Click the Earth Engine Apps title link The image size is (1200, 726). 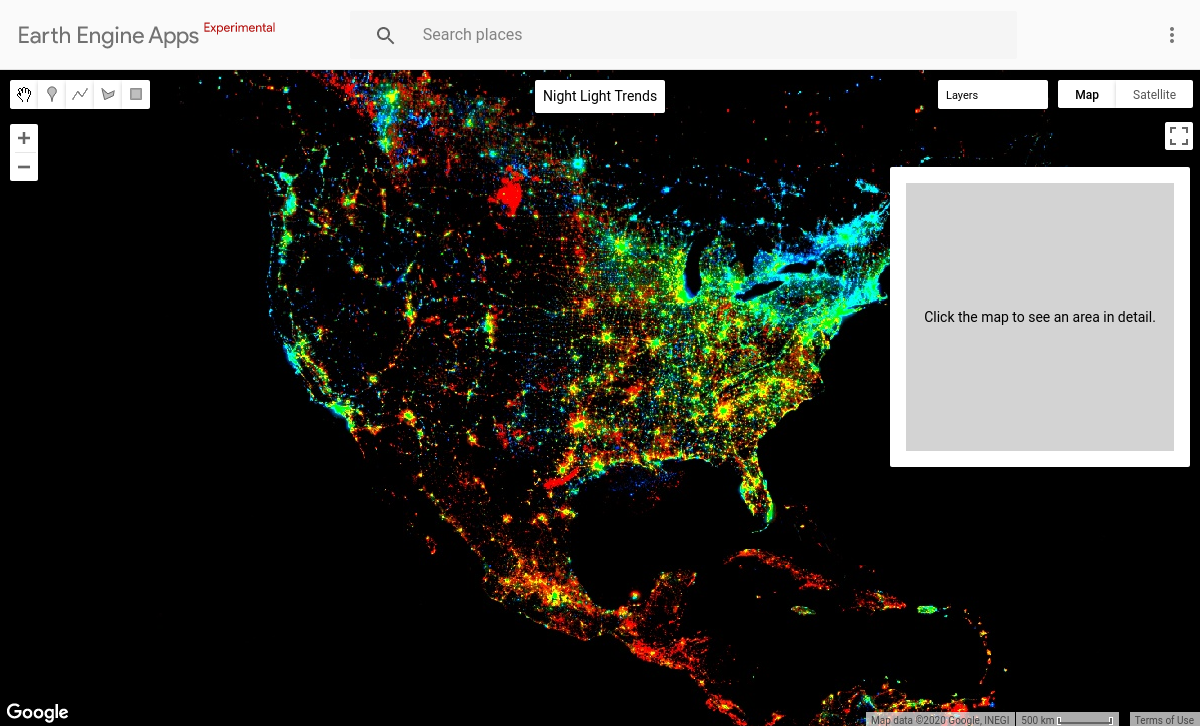click(x=110, y=35)
